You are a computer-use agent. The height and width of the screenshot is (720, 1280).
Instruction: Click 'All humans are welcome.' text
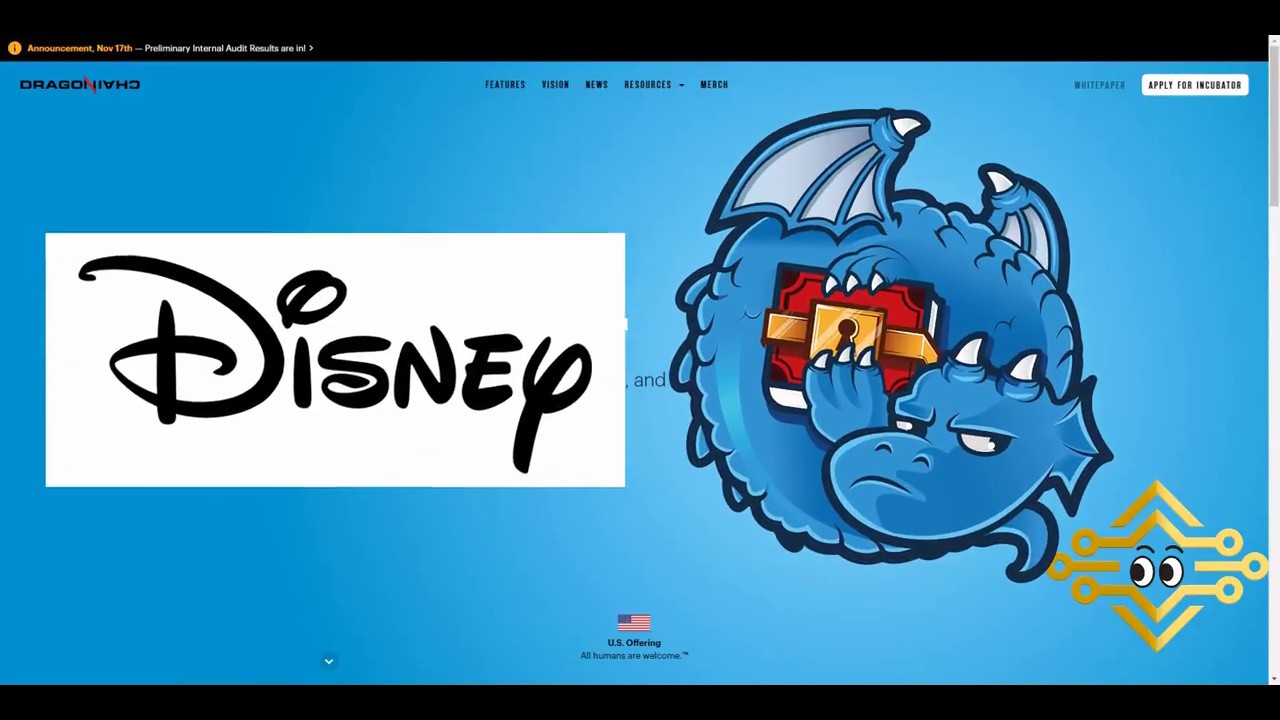[634, 656]
